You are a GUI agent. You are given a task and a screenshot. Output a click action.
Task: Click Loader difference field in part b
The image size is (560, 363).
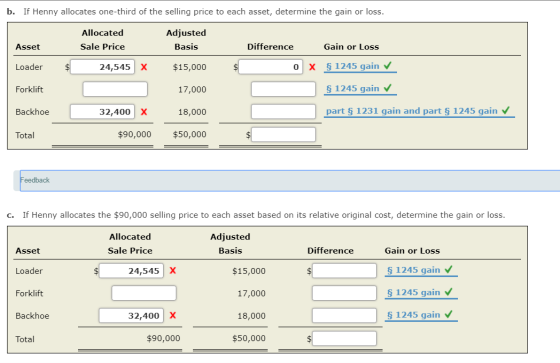pyautogui.click(x=270, y=67)
